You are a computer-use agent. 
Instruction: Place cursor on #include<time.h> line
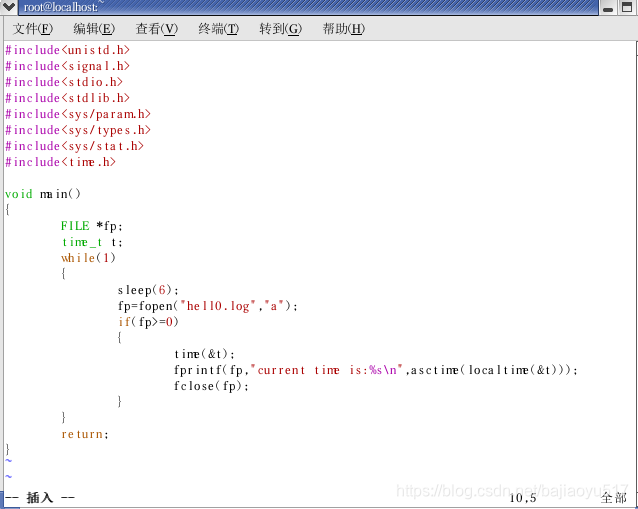point(61,162)
